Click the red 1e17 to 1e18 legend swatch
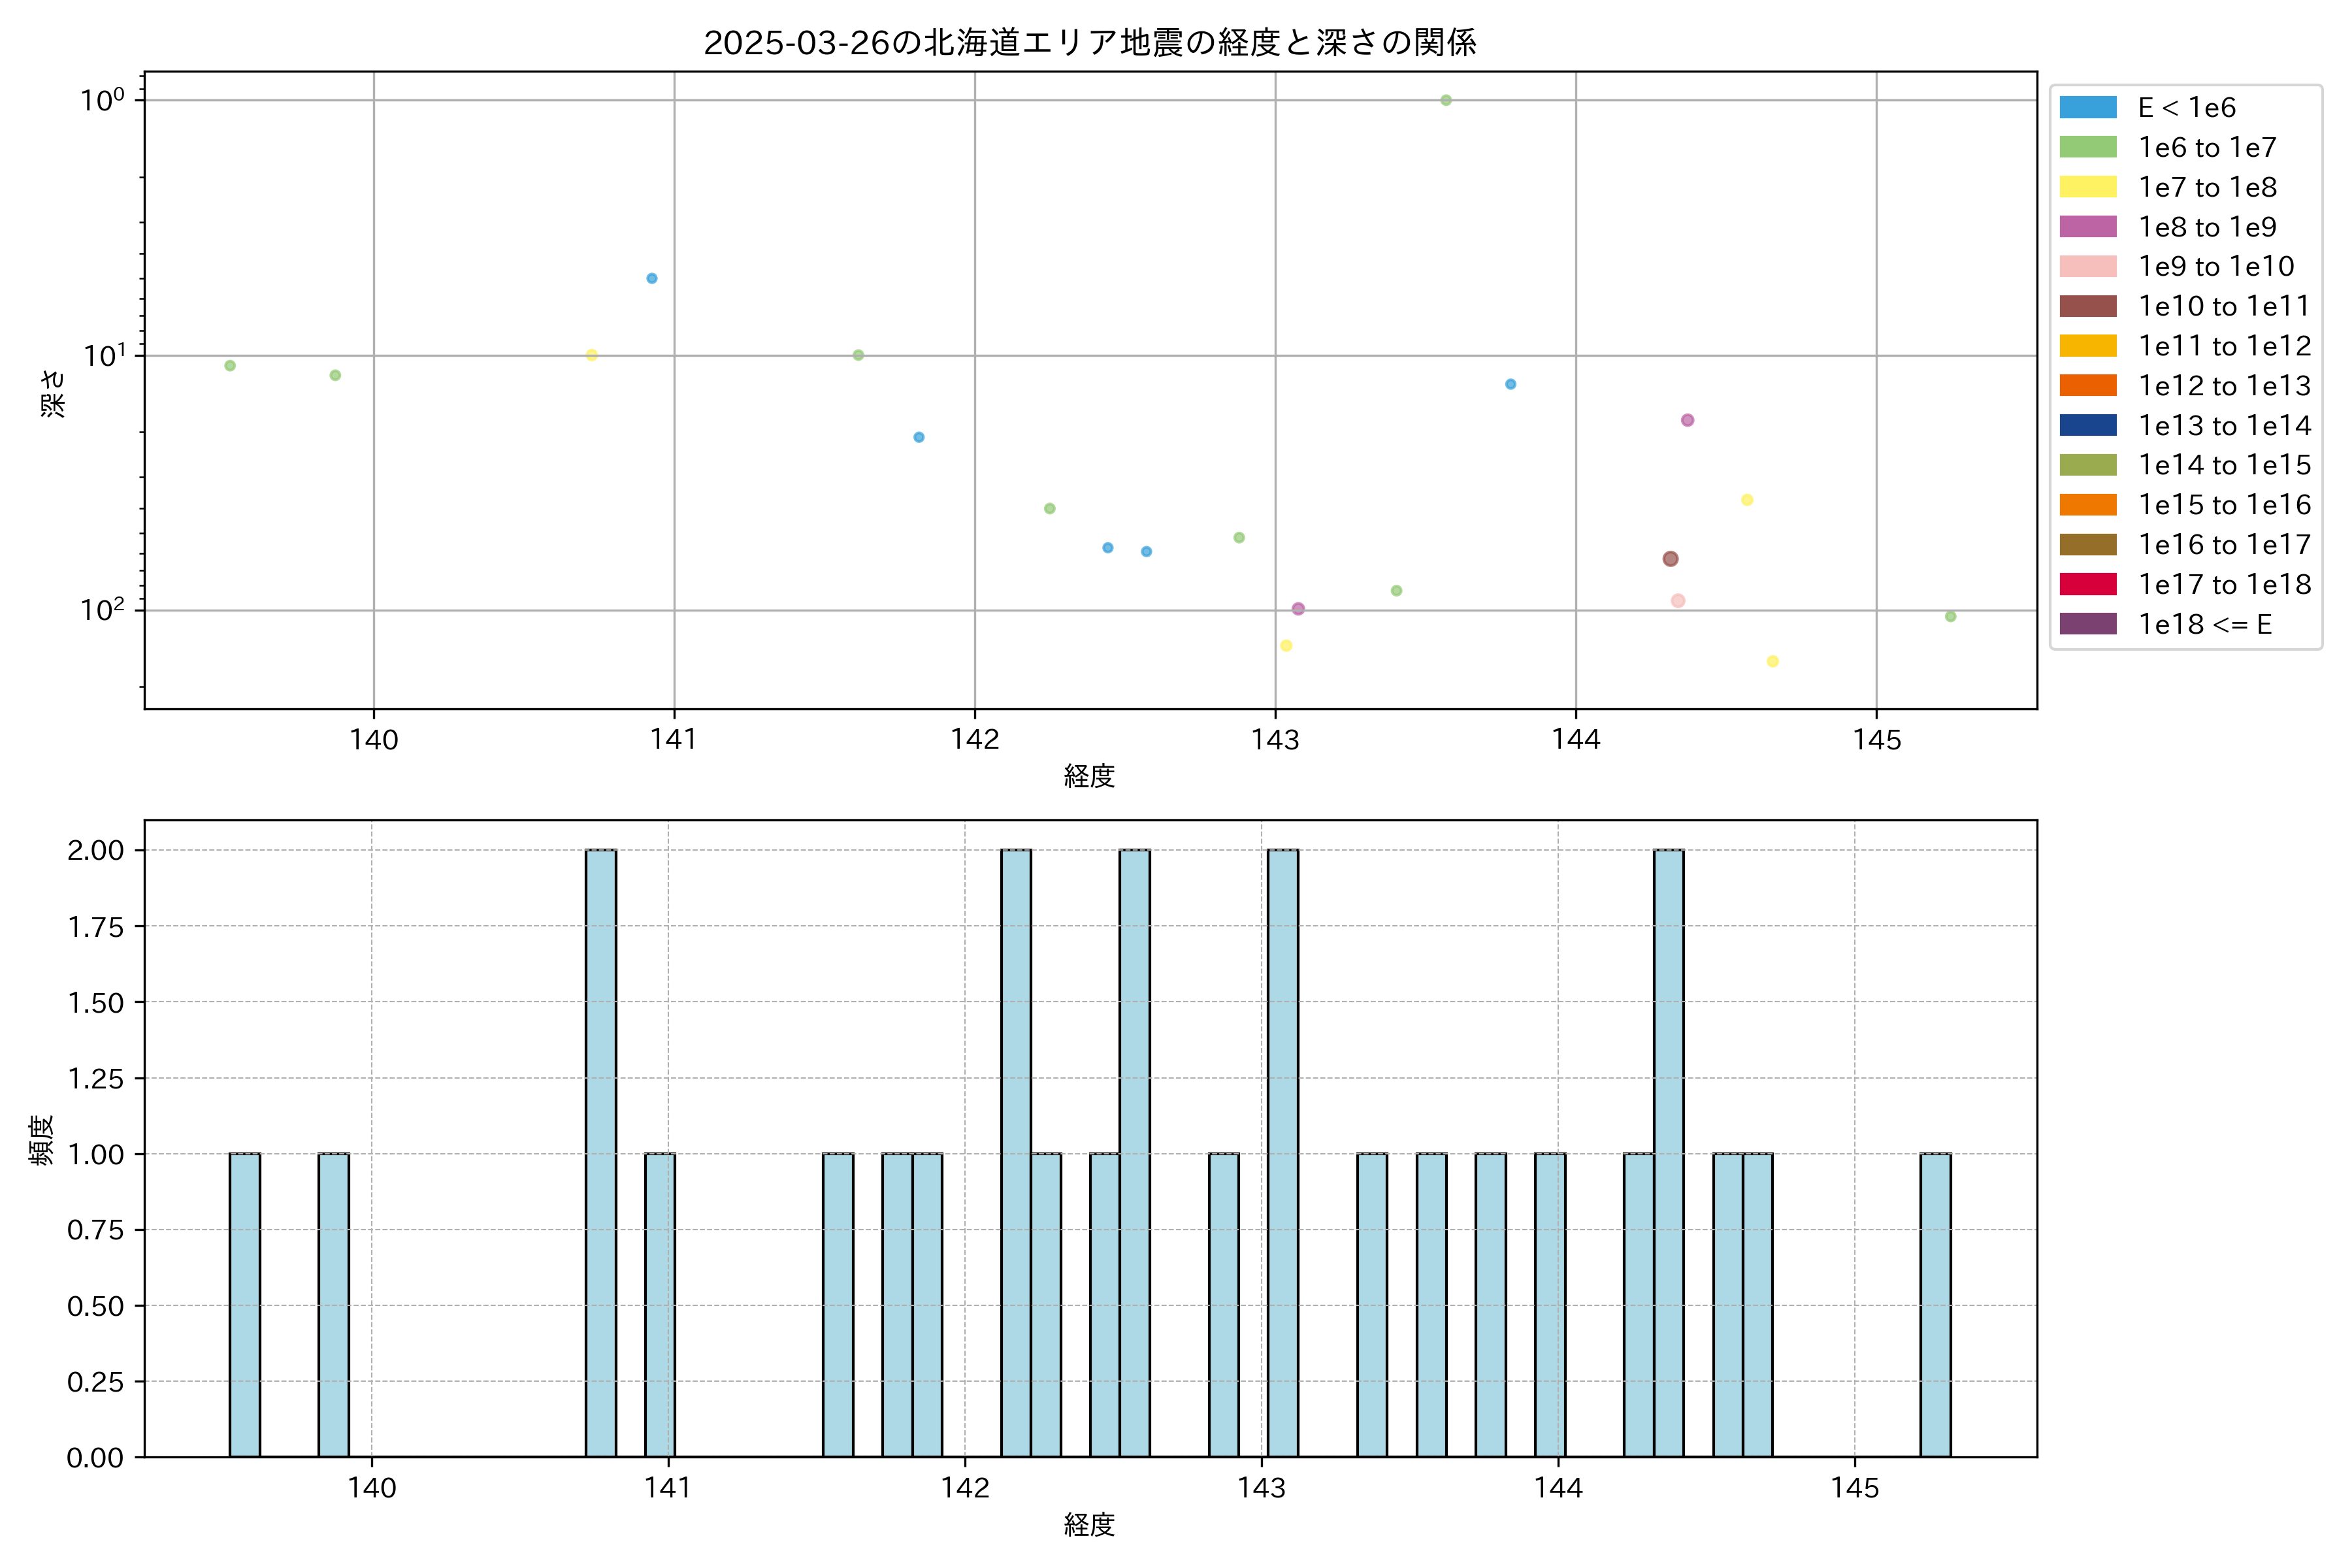The height and width of the screenshot is (1568, 2352). point(2087,584)
